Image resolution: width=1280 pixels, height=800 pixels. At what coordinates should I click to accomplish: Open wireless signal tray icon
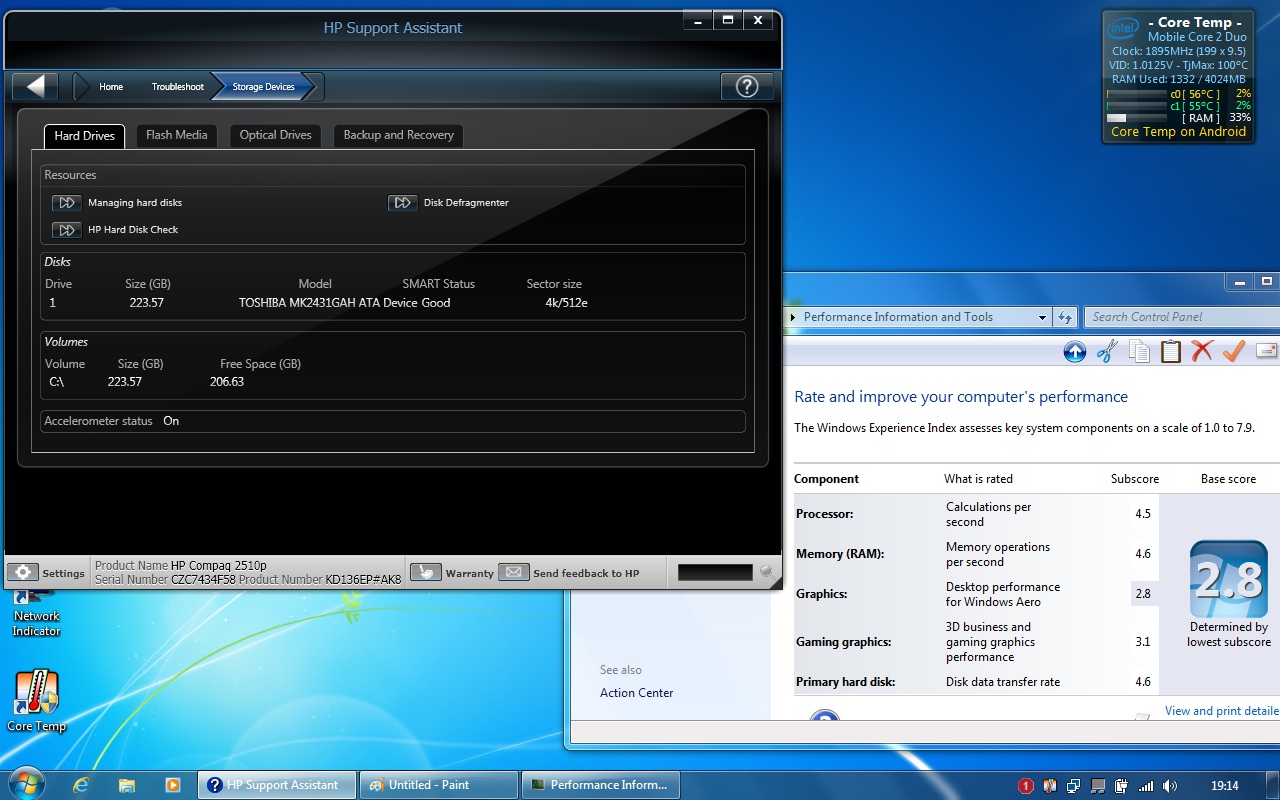(x=1146, y=786)
